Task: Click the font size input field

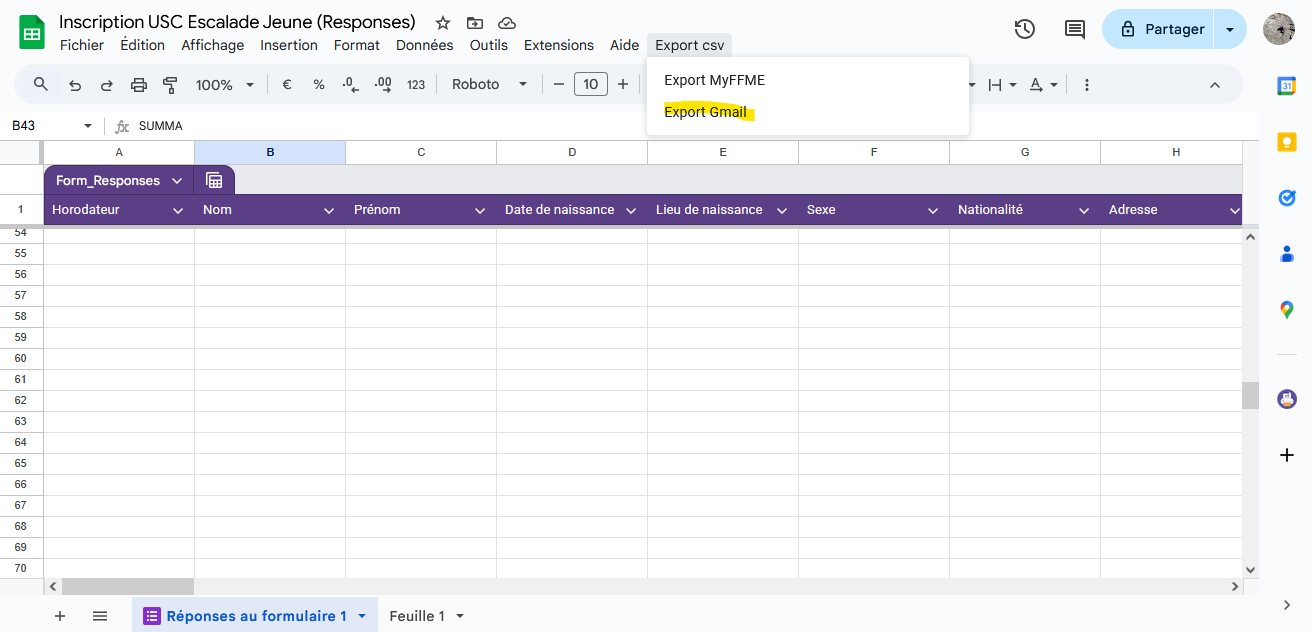Action: [591, 85]
